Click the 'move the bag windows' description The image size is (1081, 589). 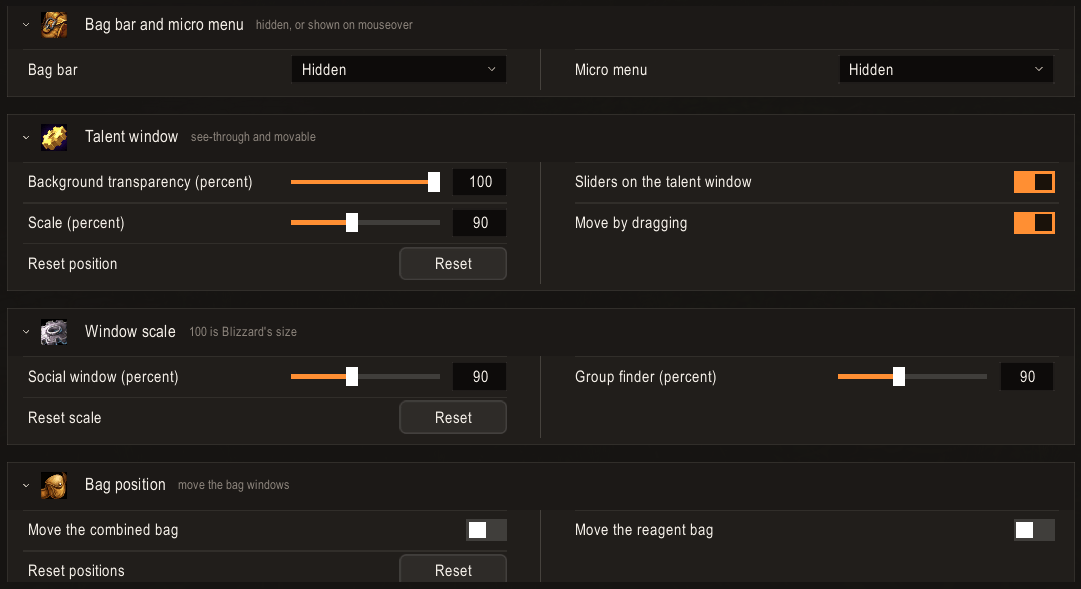[234, 485]
